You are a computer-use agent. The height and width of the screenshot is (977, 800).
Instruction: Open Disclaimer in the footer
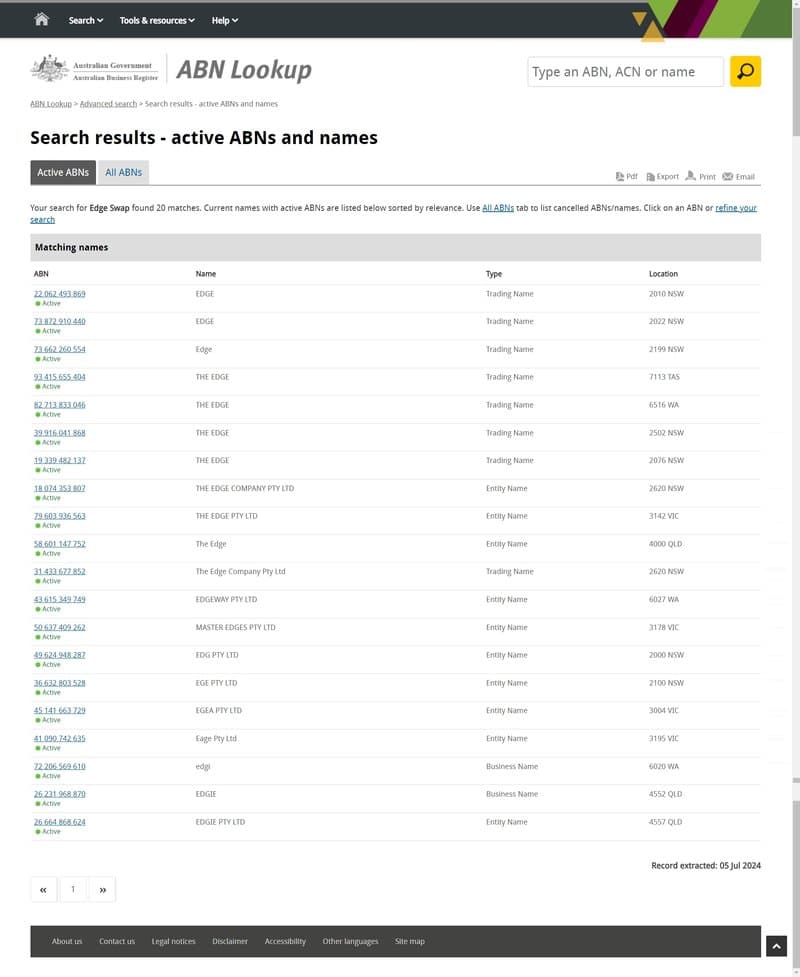[230, 941]
